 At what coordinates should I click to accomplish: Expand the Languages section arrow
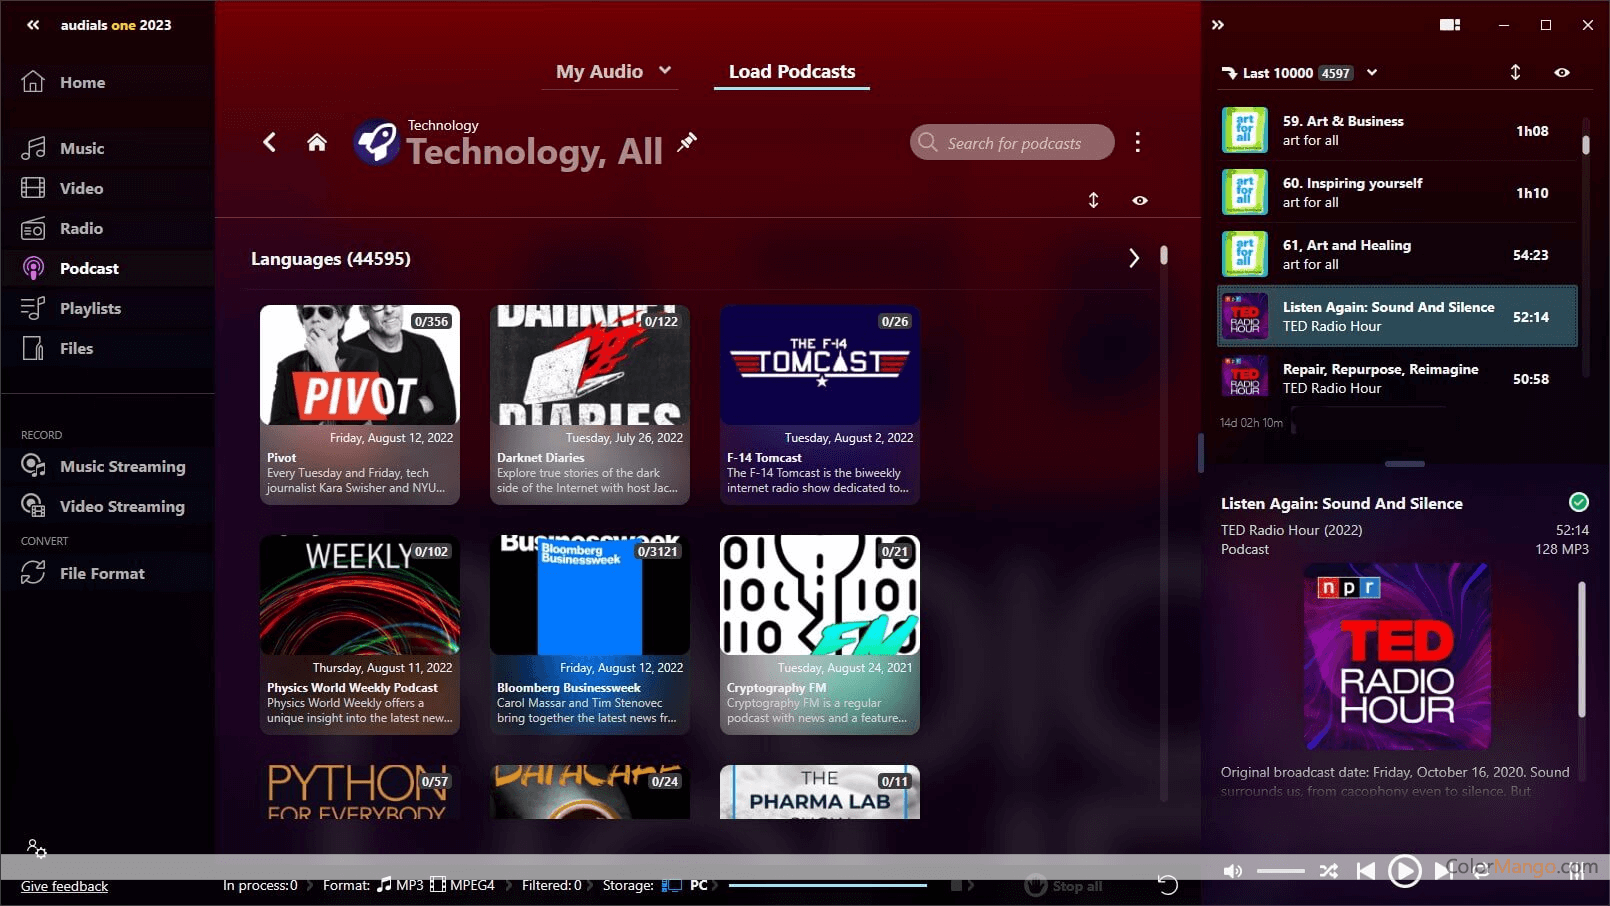1133,259
